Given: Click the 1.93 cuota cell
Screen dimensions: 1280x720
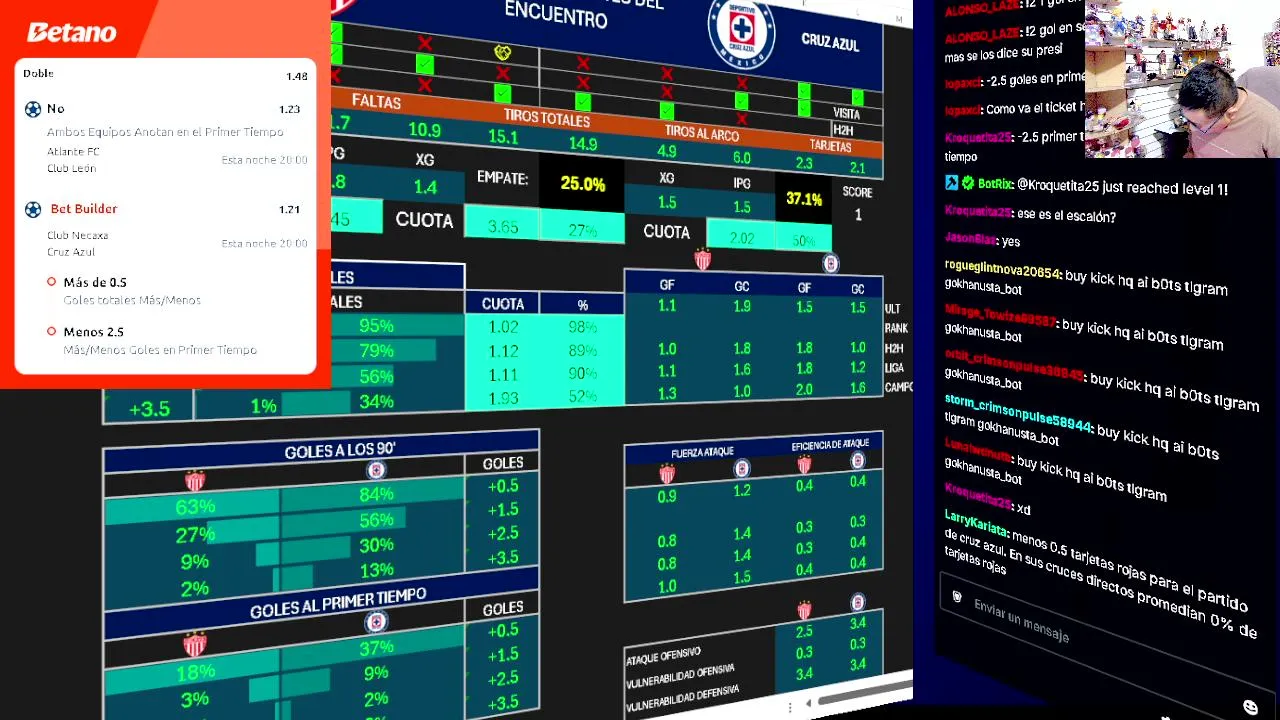Looking at the screenshot, I should click(503, 398).
